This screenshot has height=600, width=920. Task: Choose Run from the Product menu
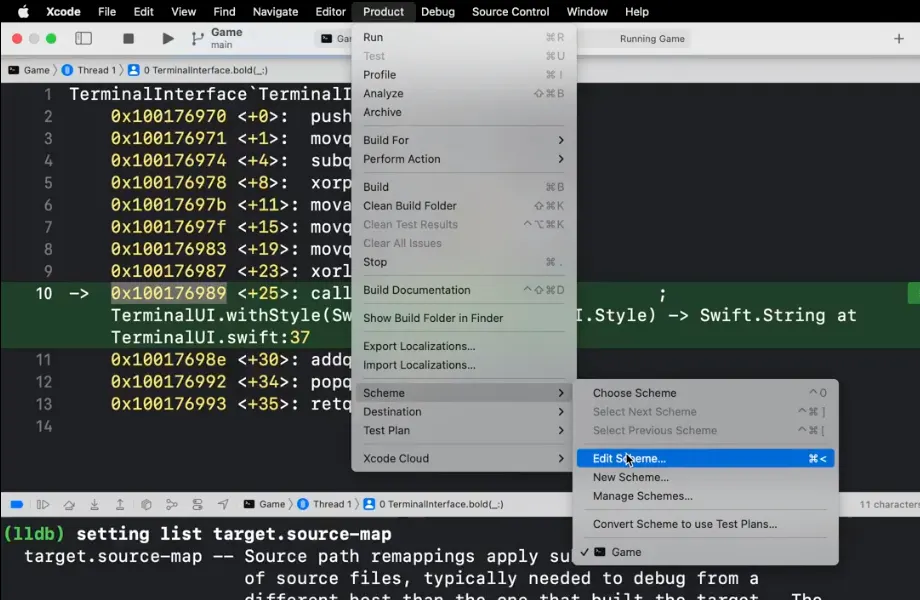click(464, 38)
